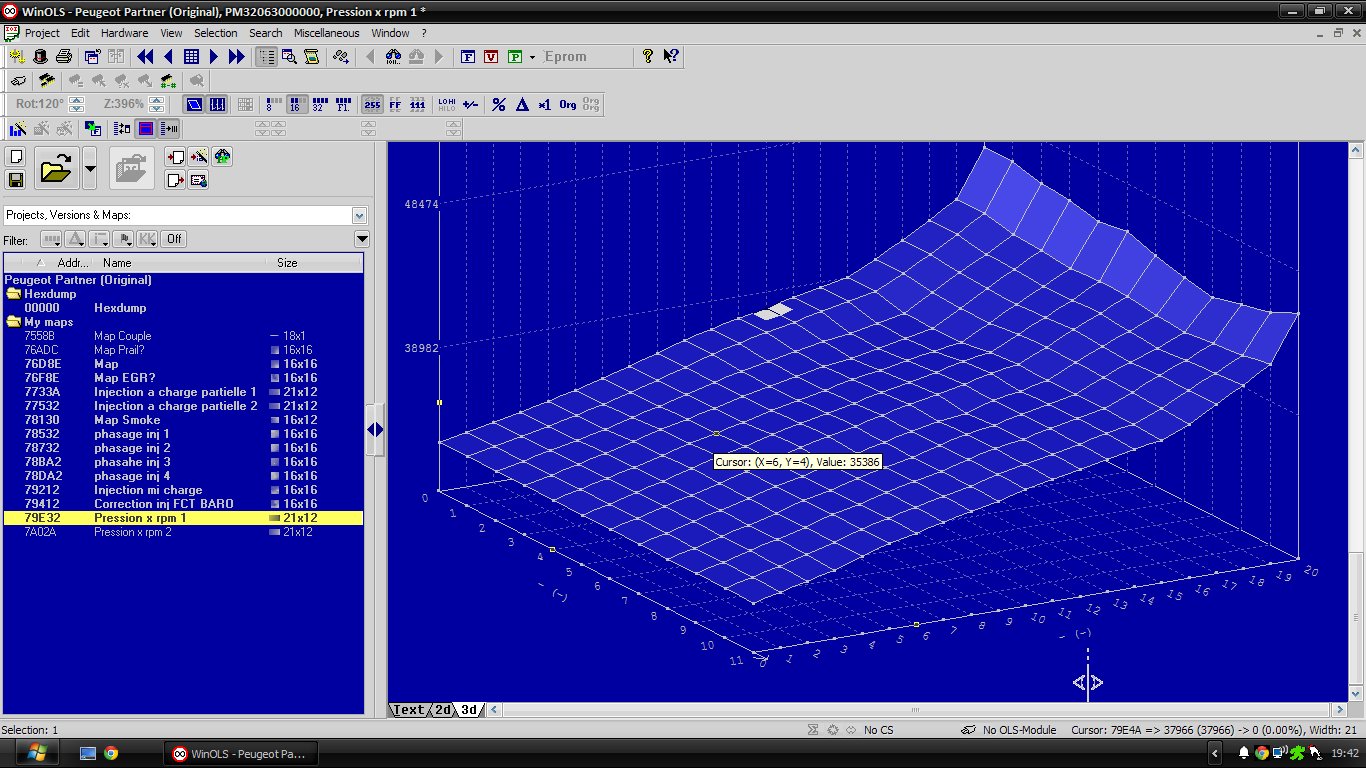Click the magnifier map search icon
1366x768 pixels.
[289, 57]
